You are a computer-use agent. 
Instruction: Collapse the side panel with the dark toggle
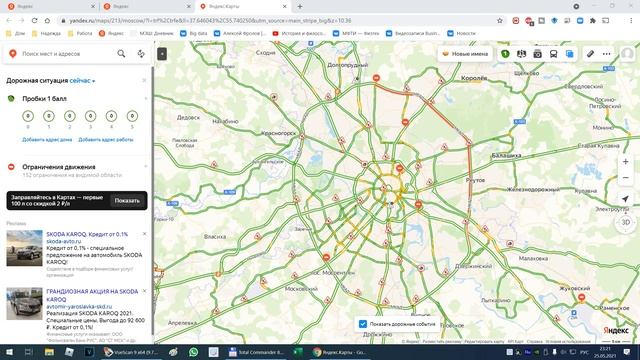click(162, 53)
